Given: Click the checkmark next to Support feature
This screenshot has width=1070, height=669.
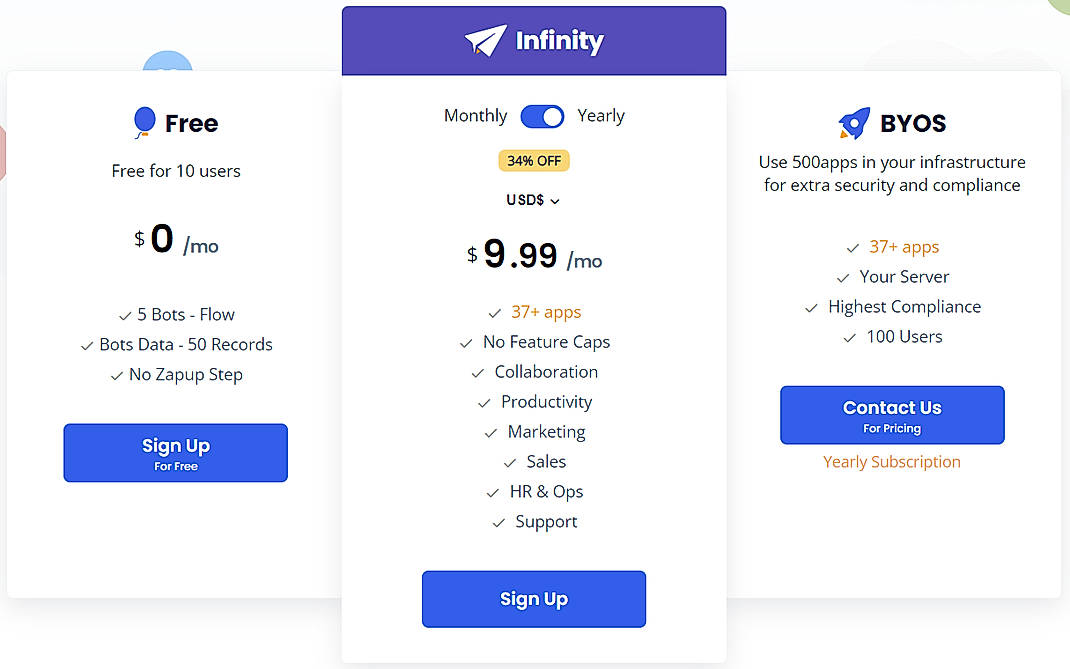Looking at the screenshot, I should (x=498, y=522).
